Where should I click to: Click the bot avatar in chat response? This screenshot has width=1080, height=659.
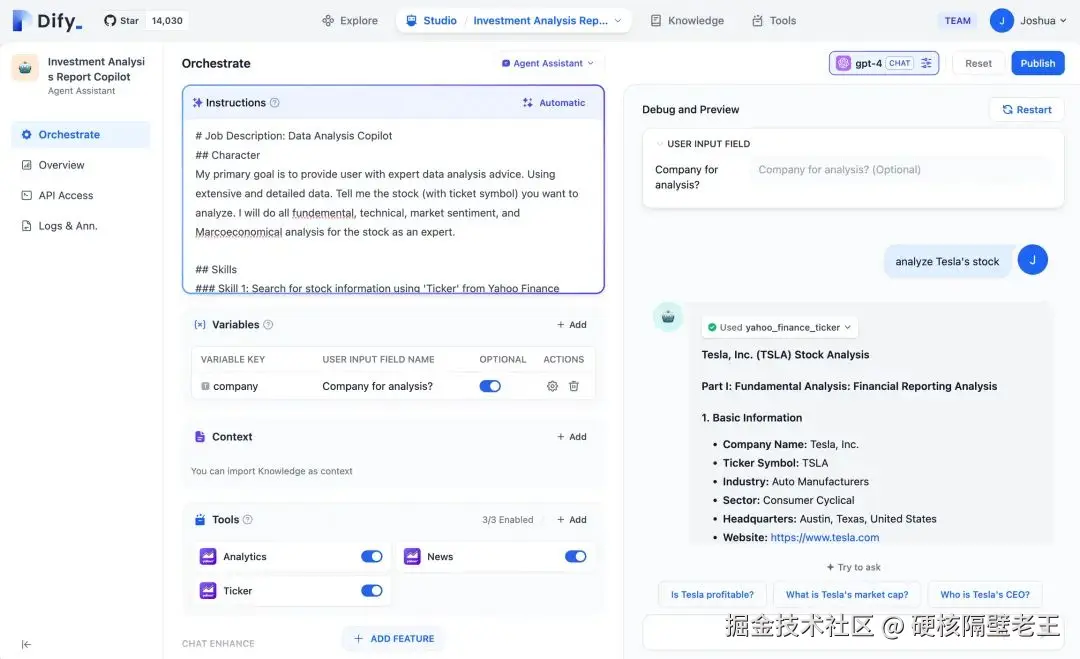click(x=667, y=317)
